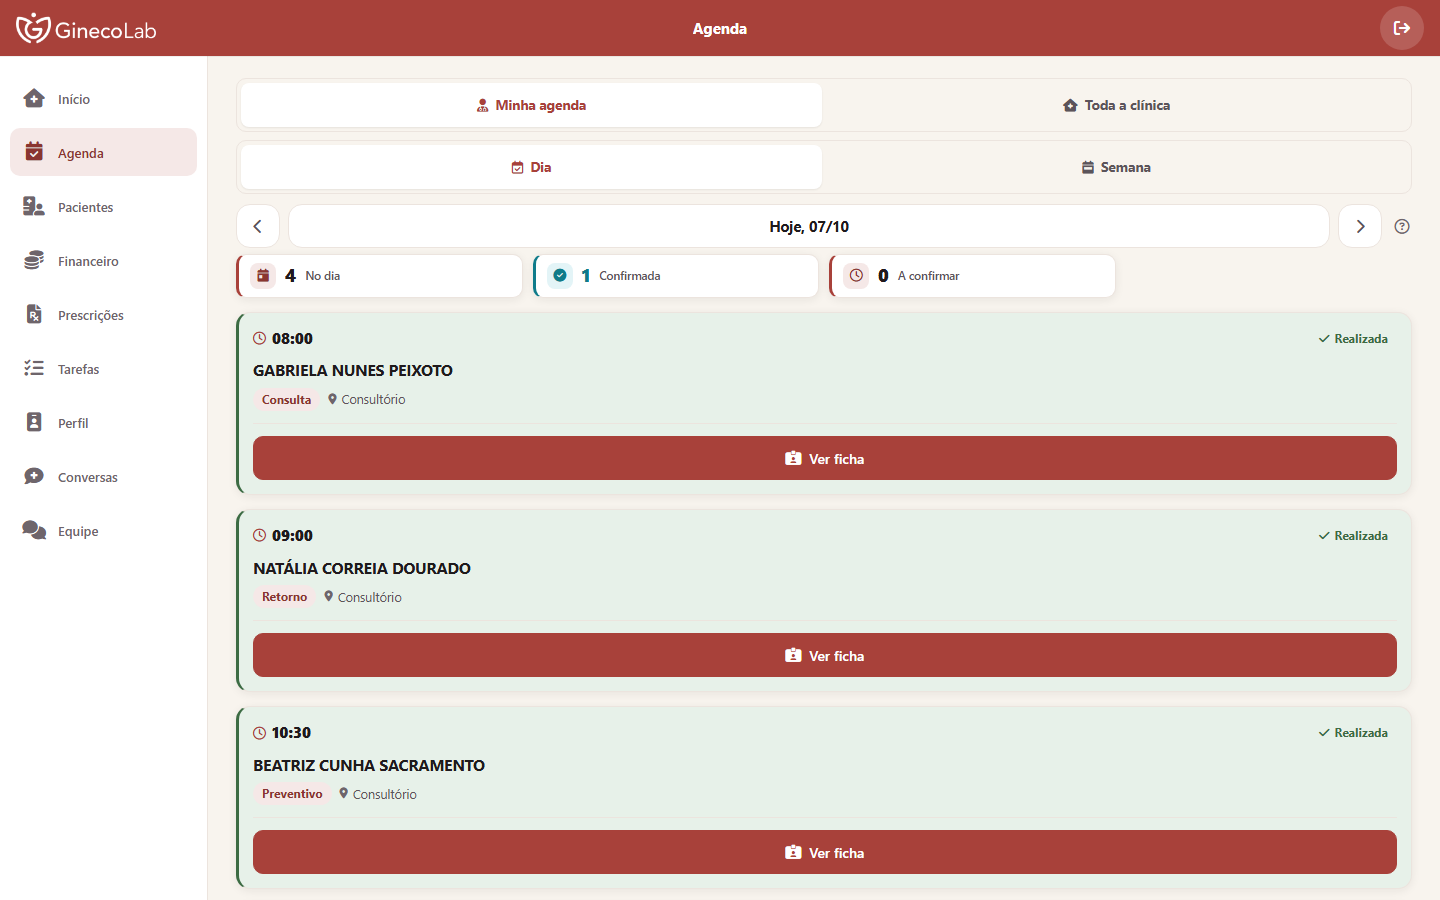Screen dimensions: 1440x900
Task: Switch to Toda a clínica tab
Action: [1116, 105]
